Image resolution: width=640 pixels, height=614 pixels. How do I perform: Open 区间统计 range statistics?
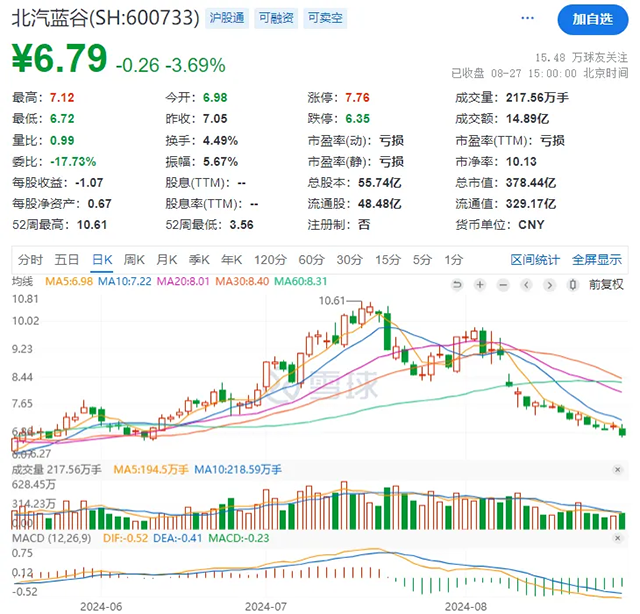click(535, 260)
